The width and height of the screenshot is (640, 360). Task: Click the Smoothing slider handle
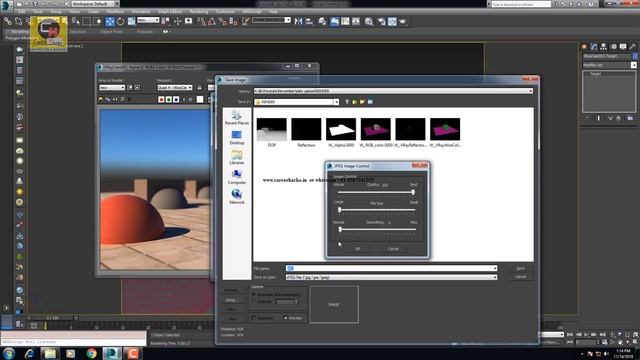point(340,229)
